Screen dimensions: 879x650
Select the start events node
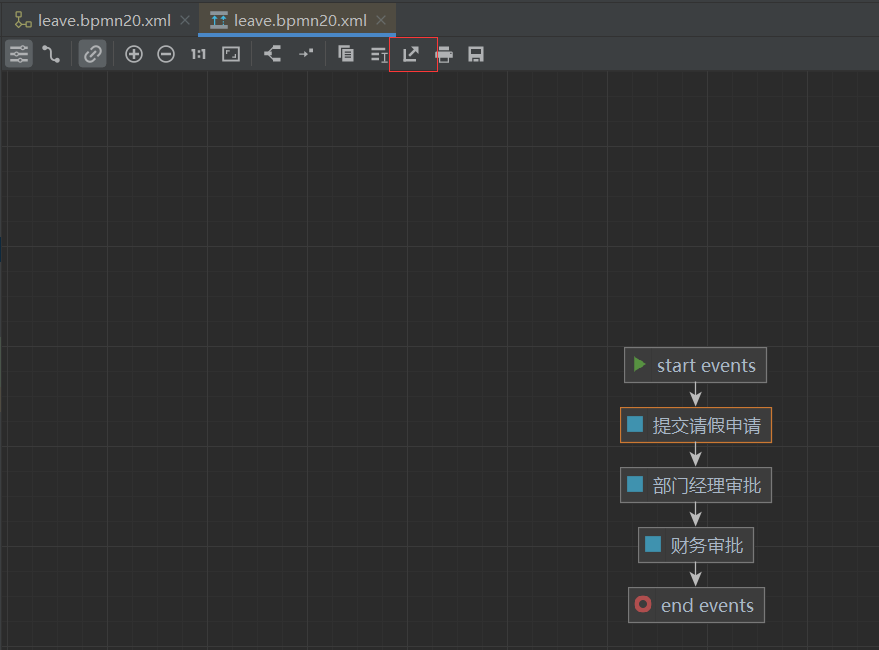695,365
